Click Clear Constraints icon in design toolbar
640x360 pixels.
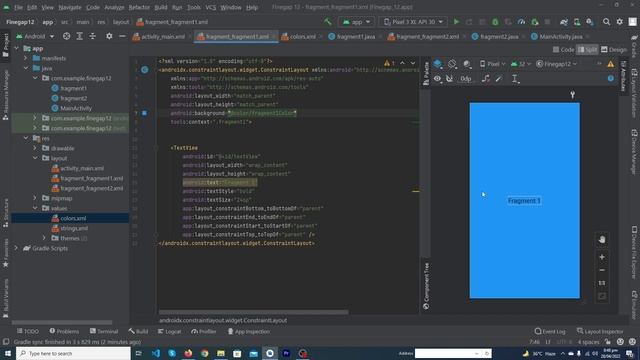[x=485, y=78]
